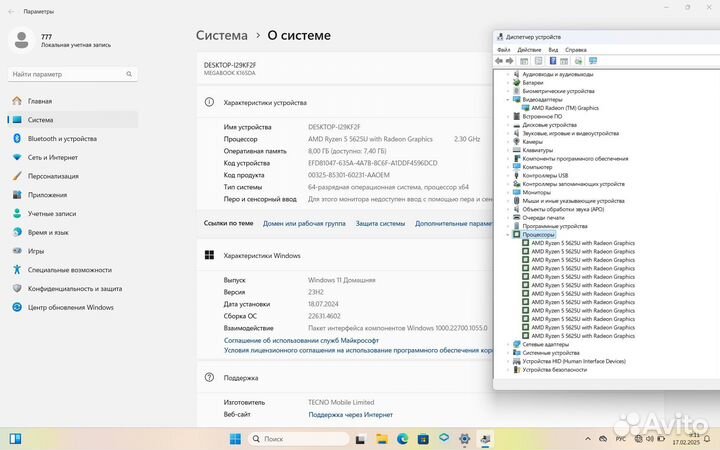Viewport: 720px width, 450px height.
Task: Open Widgets panel on taskbar
Action: point(15,439)
